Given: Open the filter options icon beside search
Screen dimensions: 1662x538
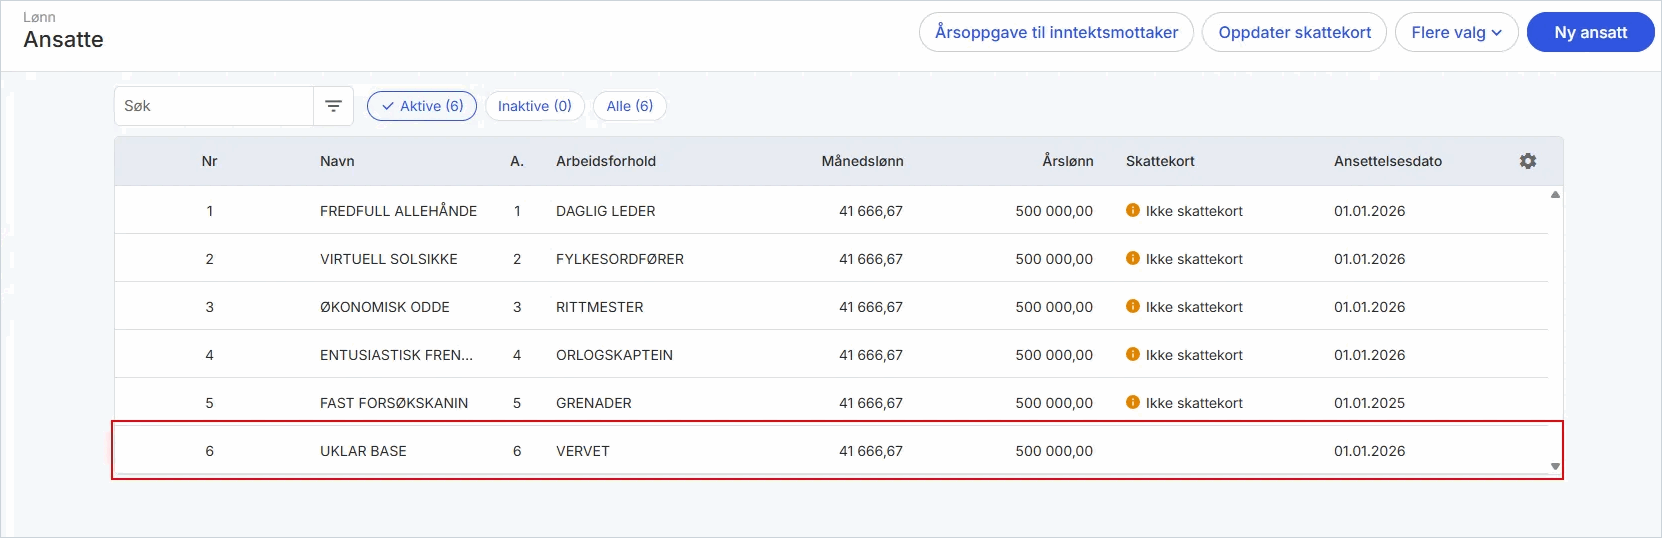Looking at the screenshot, I should point(334,106).
